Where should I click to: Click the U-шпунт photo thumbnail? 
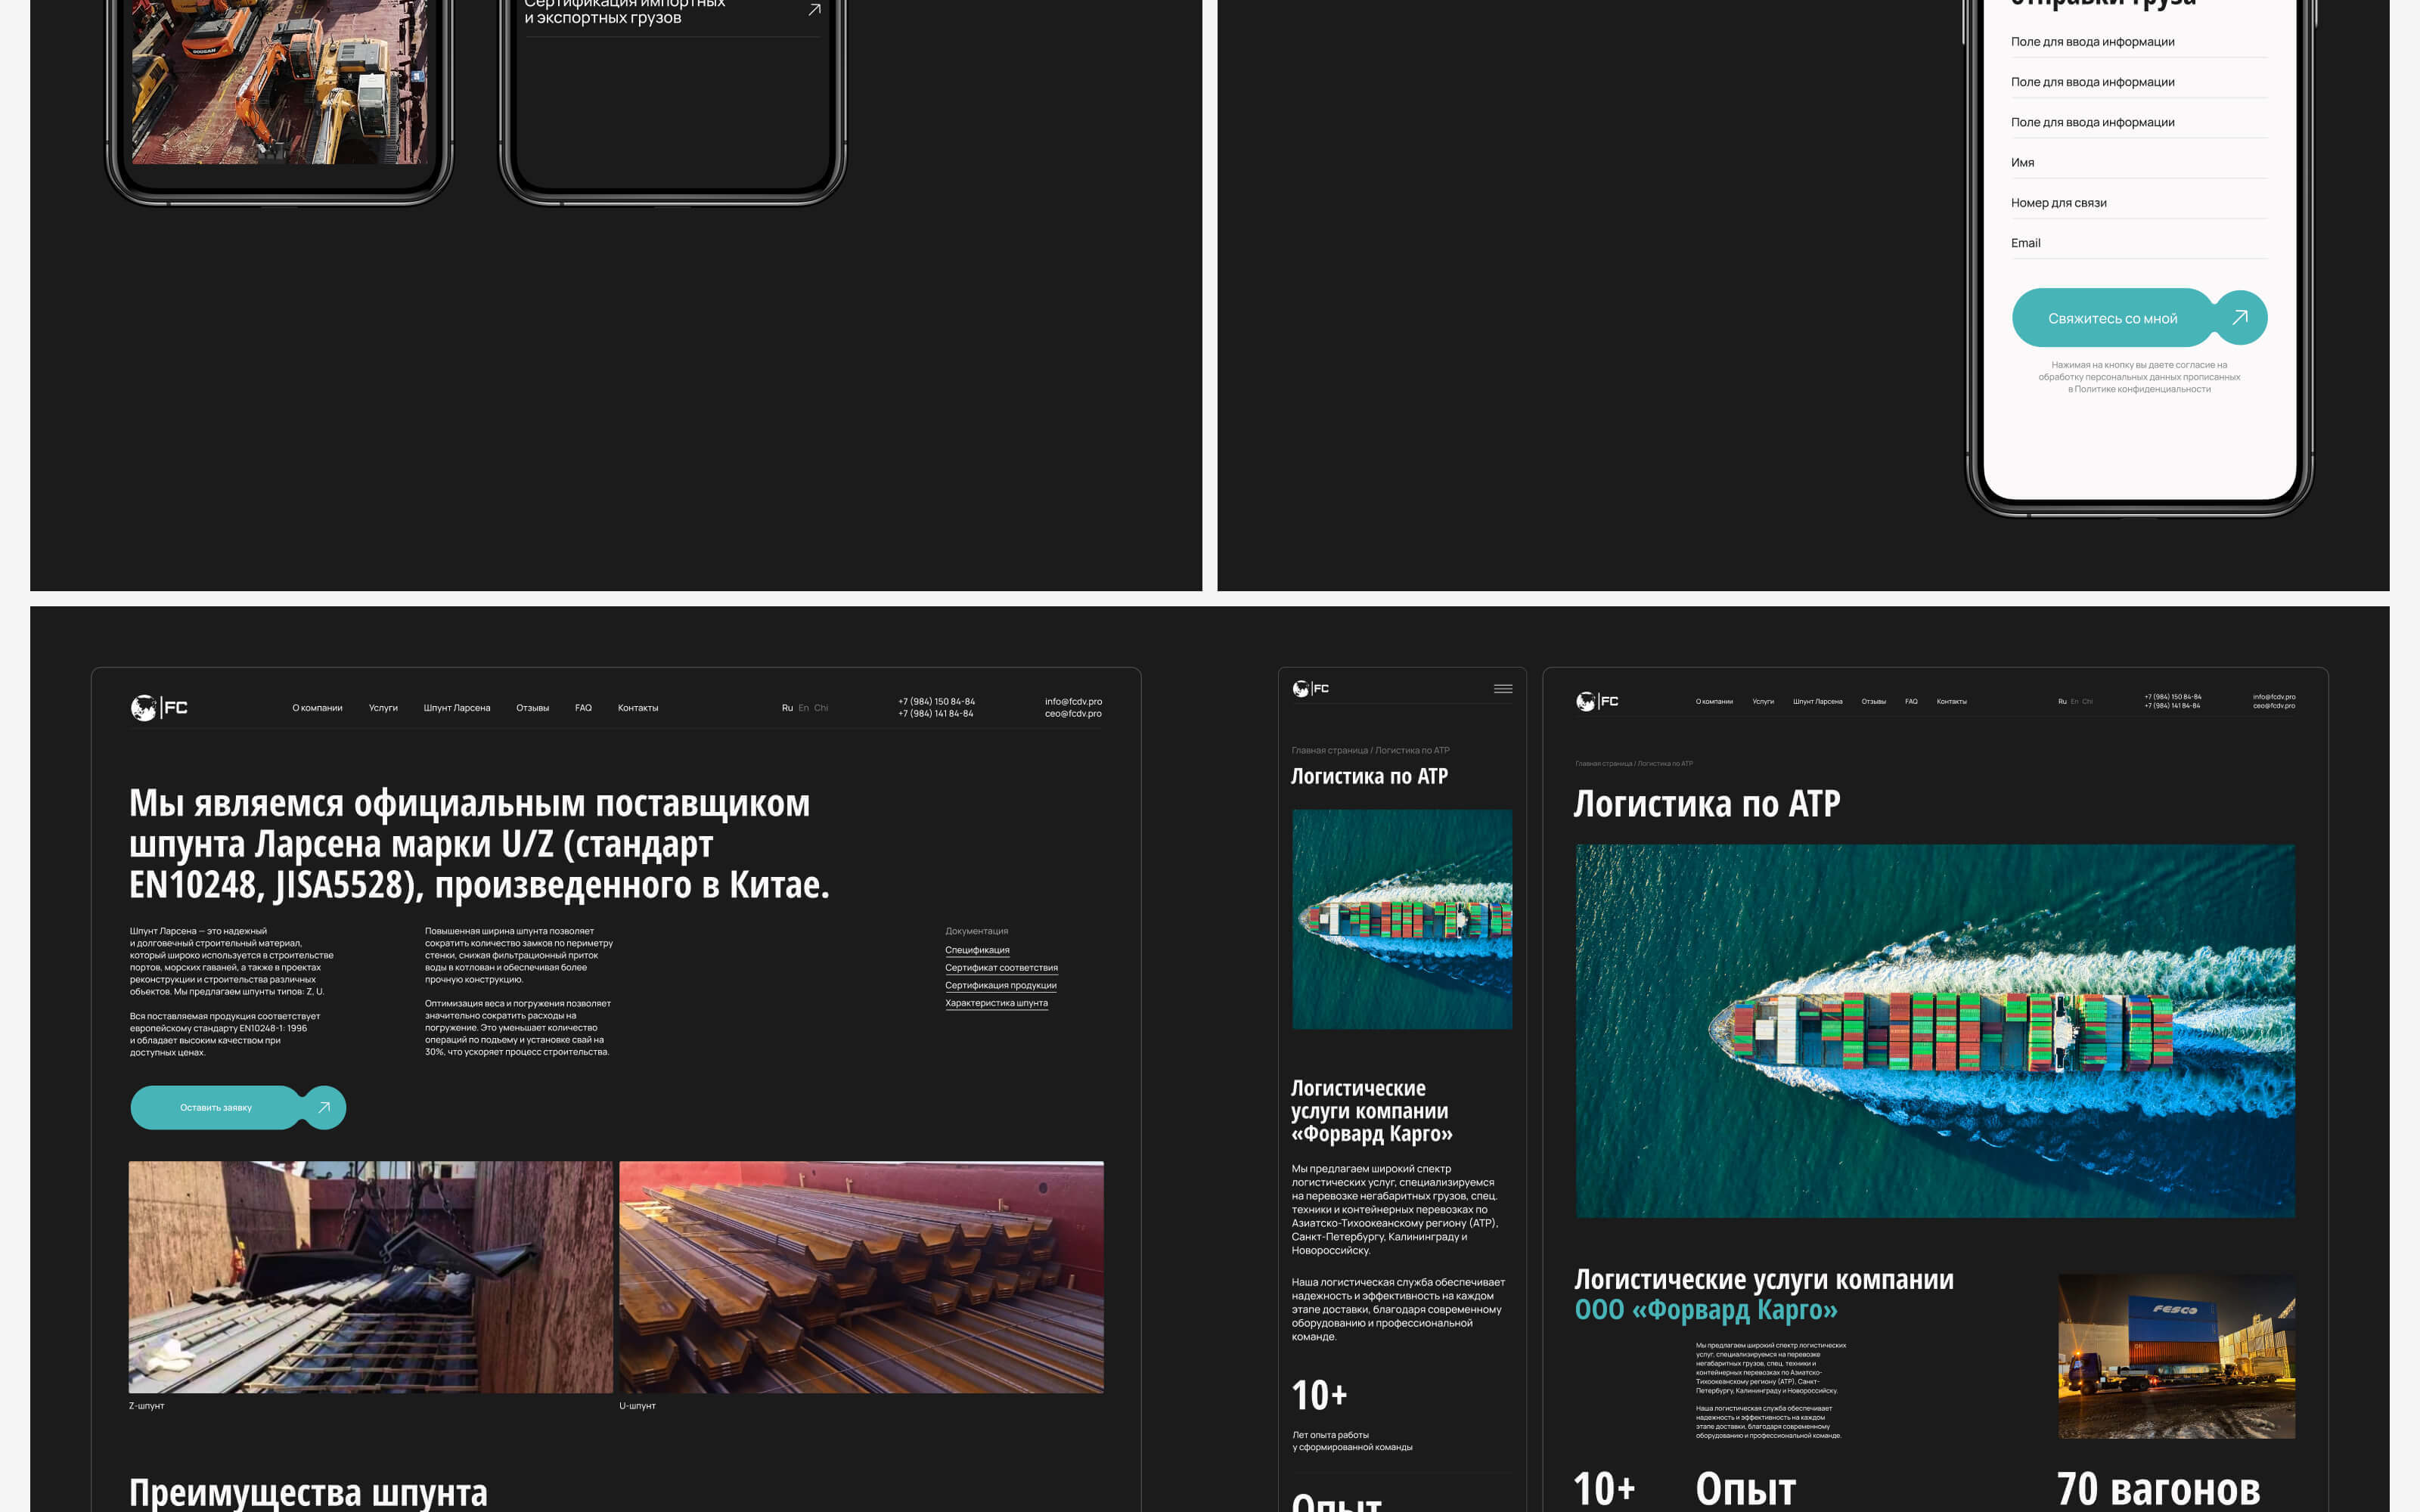861,1276
